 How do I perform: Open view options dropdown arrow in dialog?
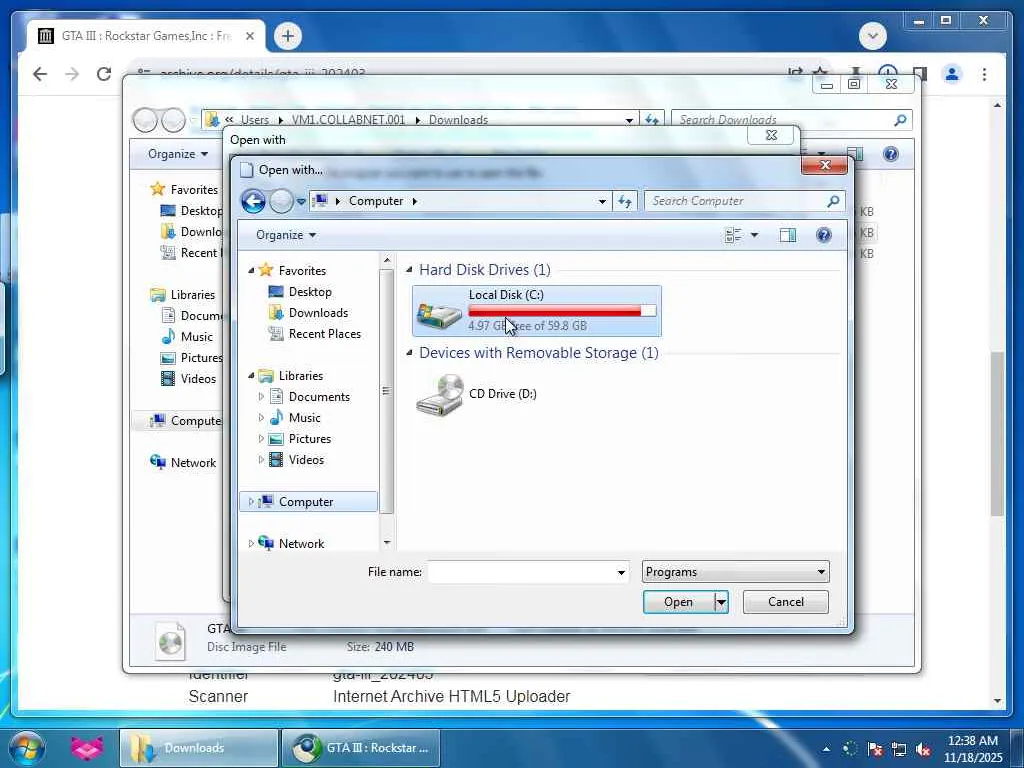pos(754,235)
